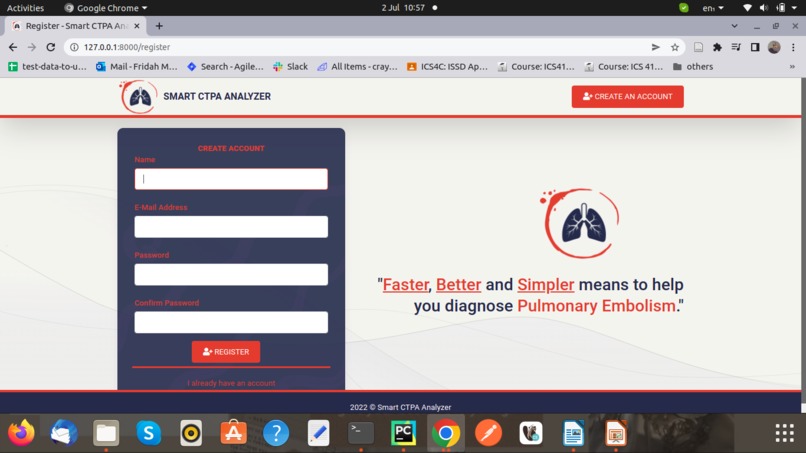Open the Chrome profile avatar
This screenshot has width=806, height=453.
coord(774,47)
